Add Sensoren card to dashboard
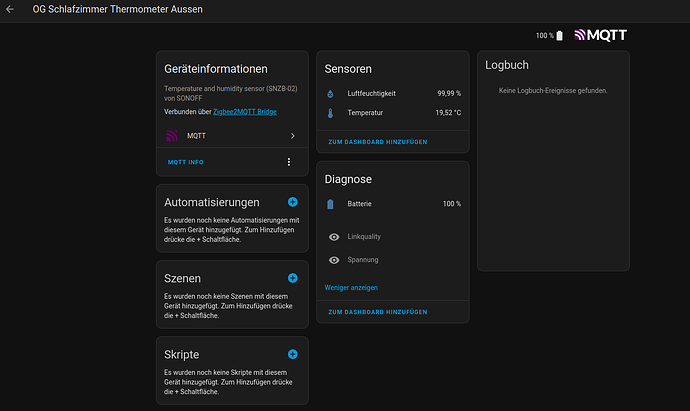Viewport: 690px width, 411px height. (378, 142)
